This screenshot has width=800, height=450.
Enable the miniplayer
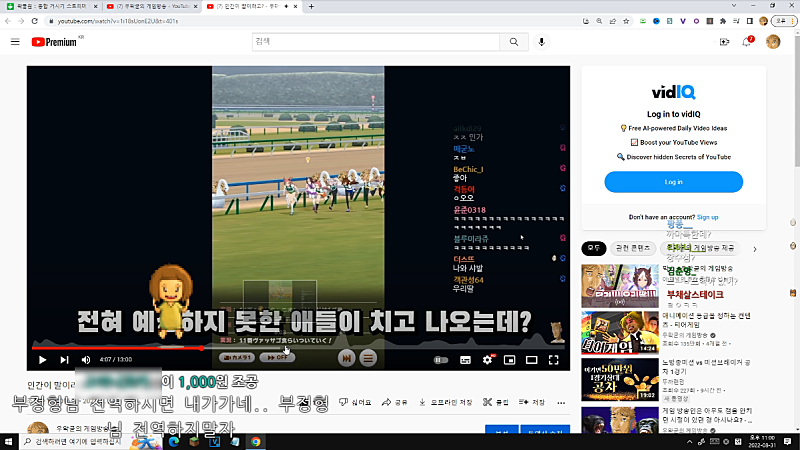pyautogui.click(x=510, y=360)
